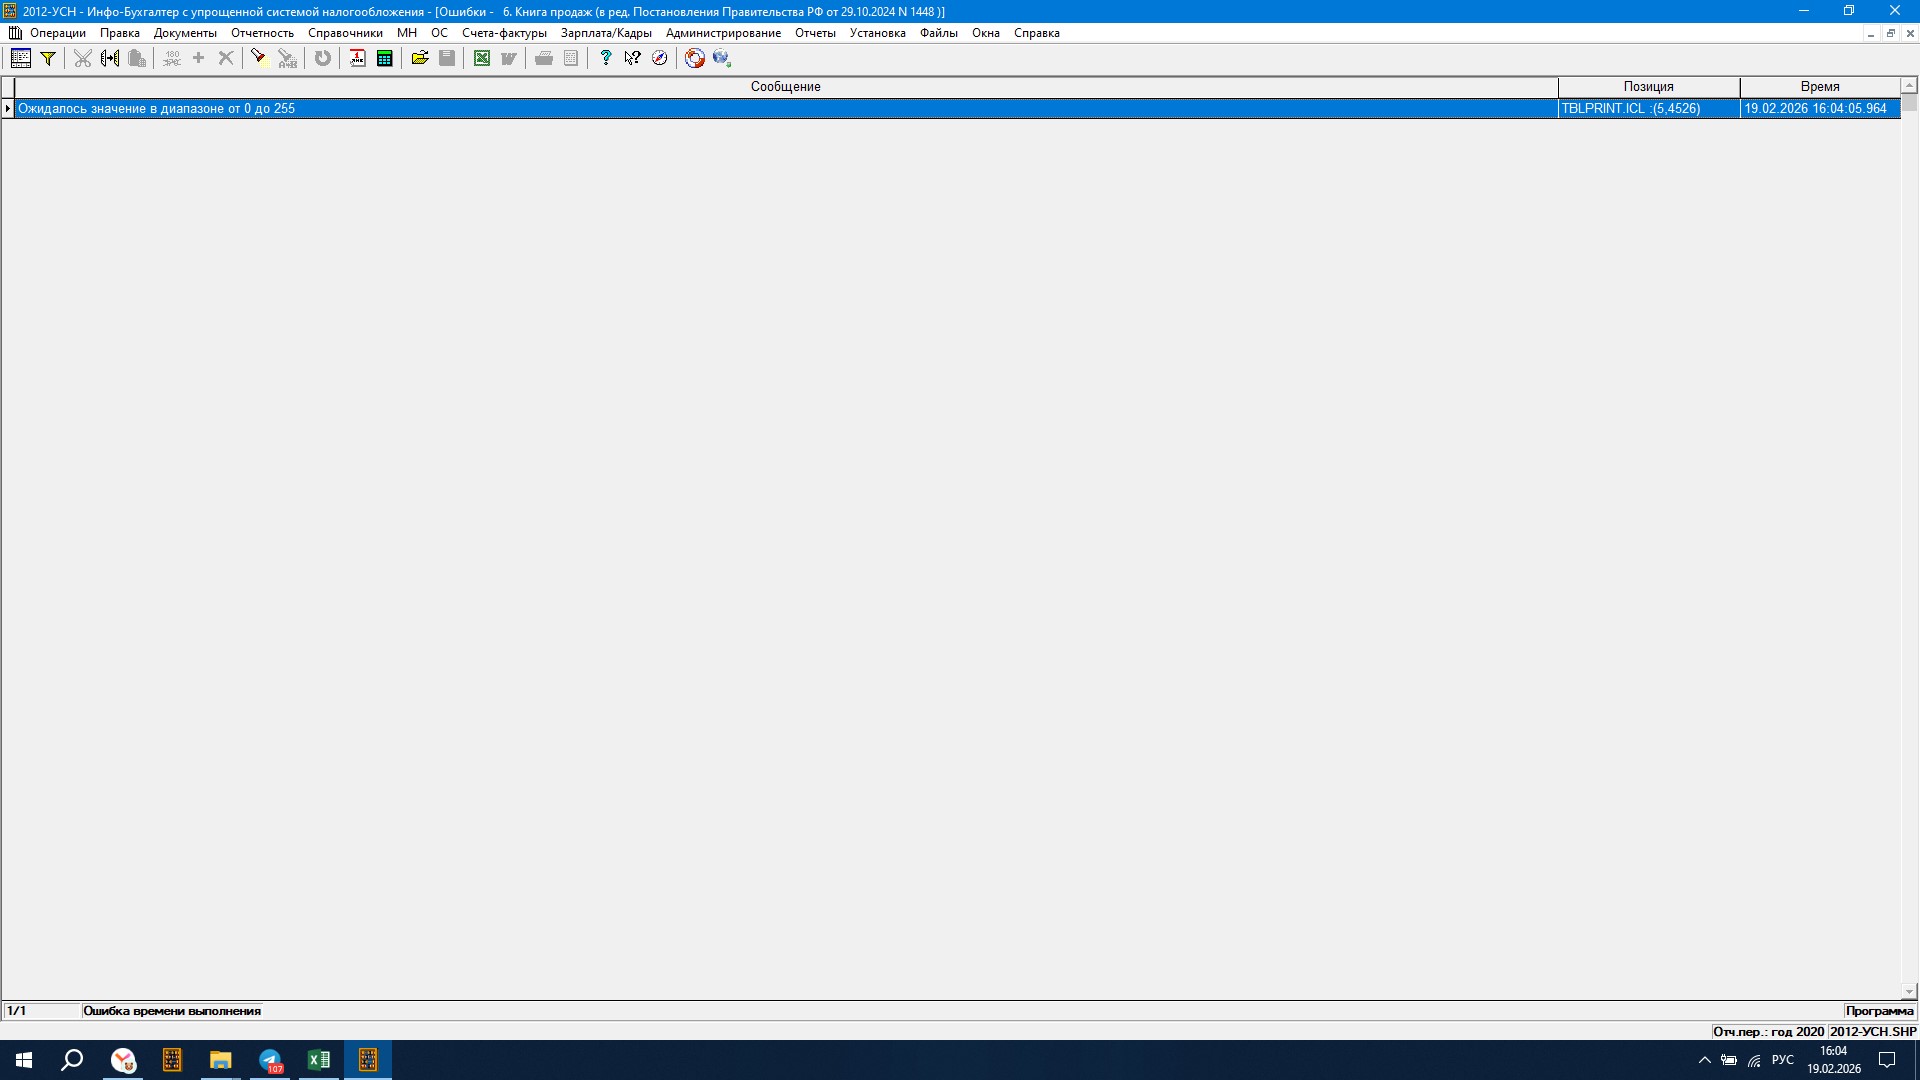Open the Отчетность menu

tap(262, 33)
